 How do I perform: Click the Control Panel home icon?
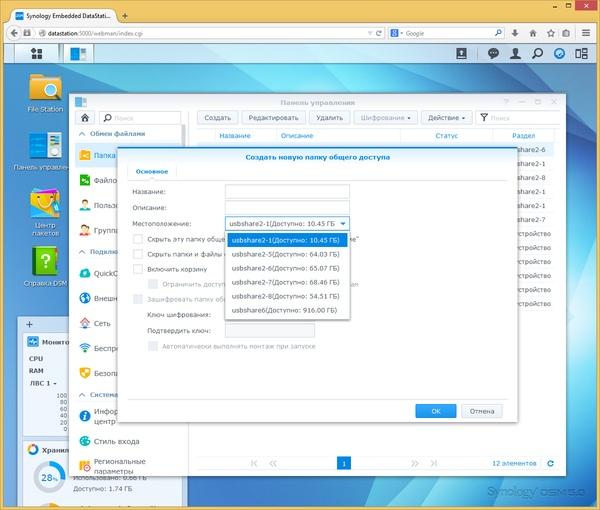tap(85, 118)
